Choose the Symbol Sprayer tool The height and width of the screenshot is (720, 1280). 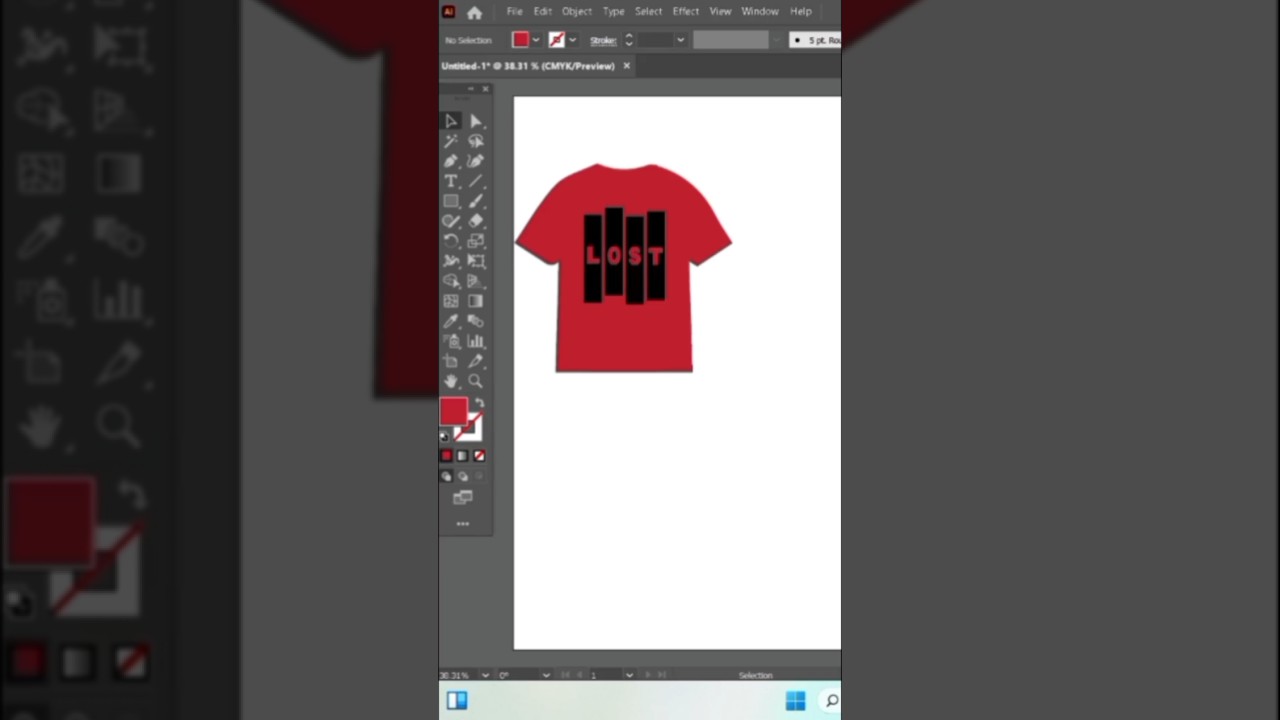pos(451,341)
